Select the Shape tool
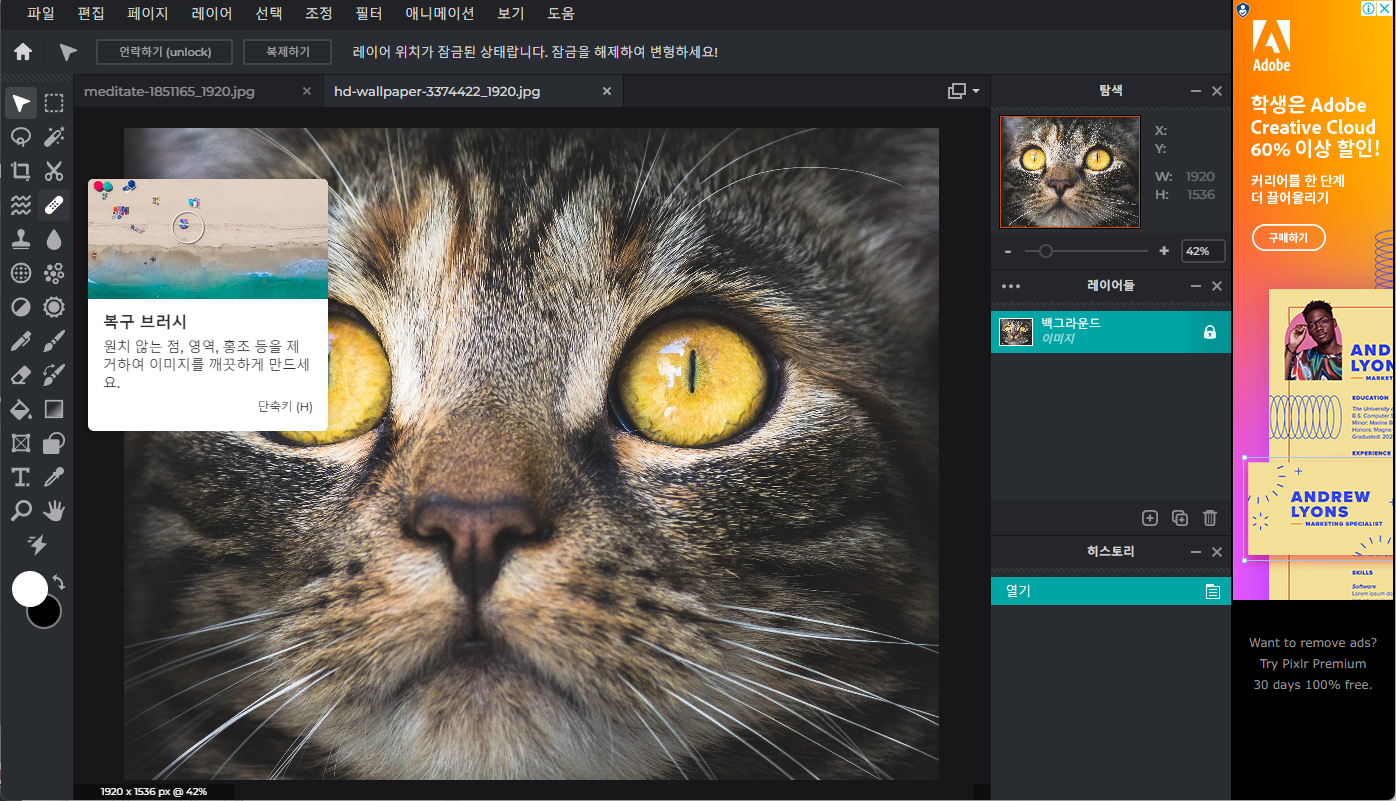The width and height of the screenshot is (1396, 801). click(x=54, y=443)
